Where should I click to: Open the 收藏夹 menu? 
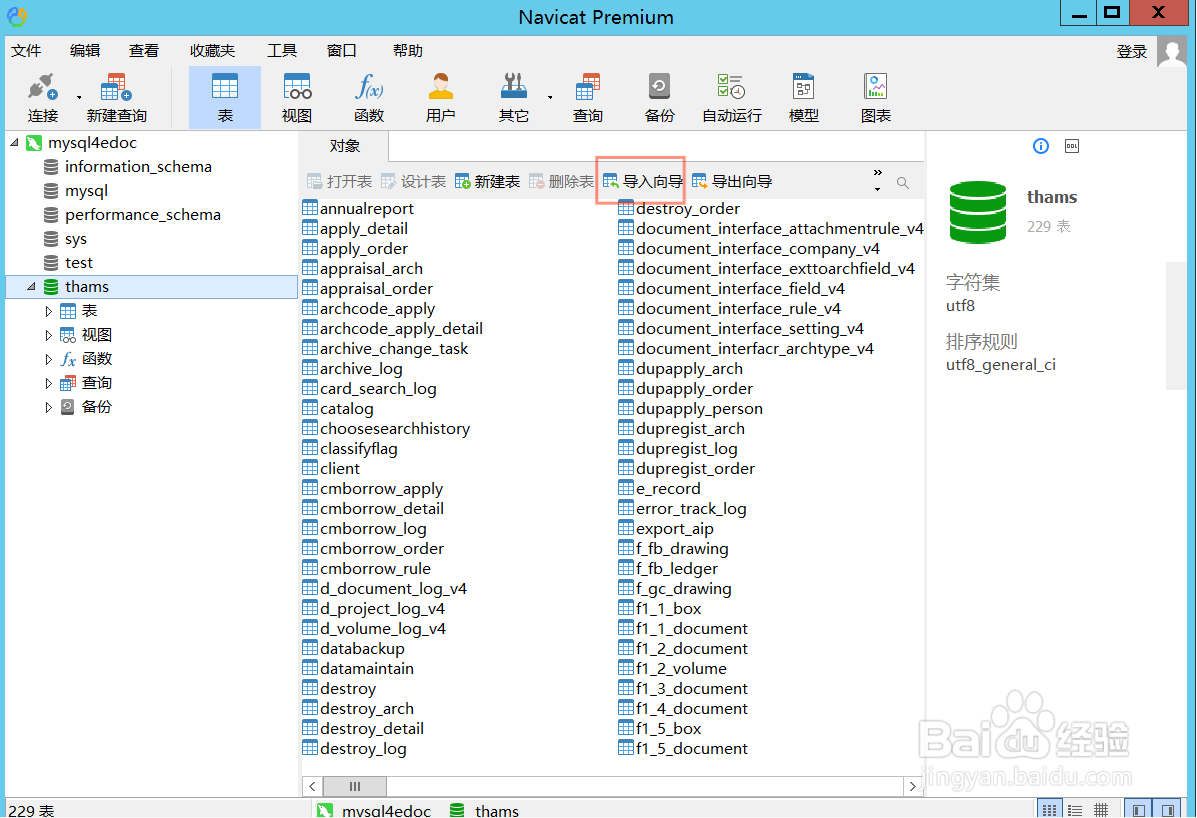click(212, 50)
